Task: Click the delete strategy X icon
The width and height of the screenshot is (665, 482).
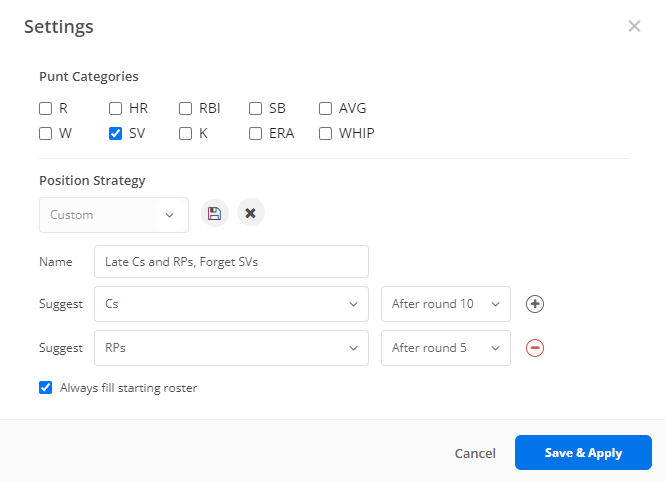Action: (250, 213)
